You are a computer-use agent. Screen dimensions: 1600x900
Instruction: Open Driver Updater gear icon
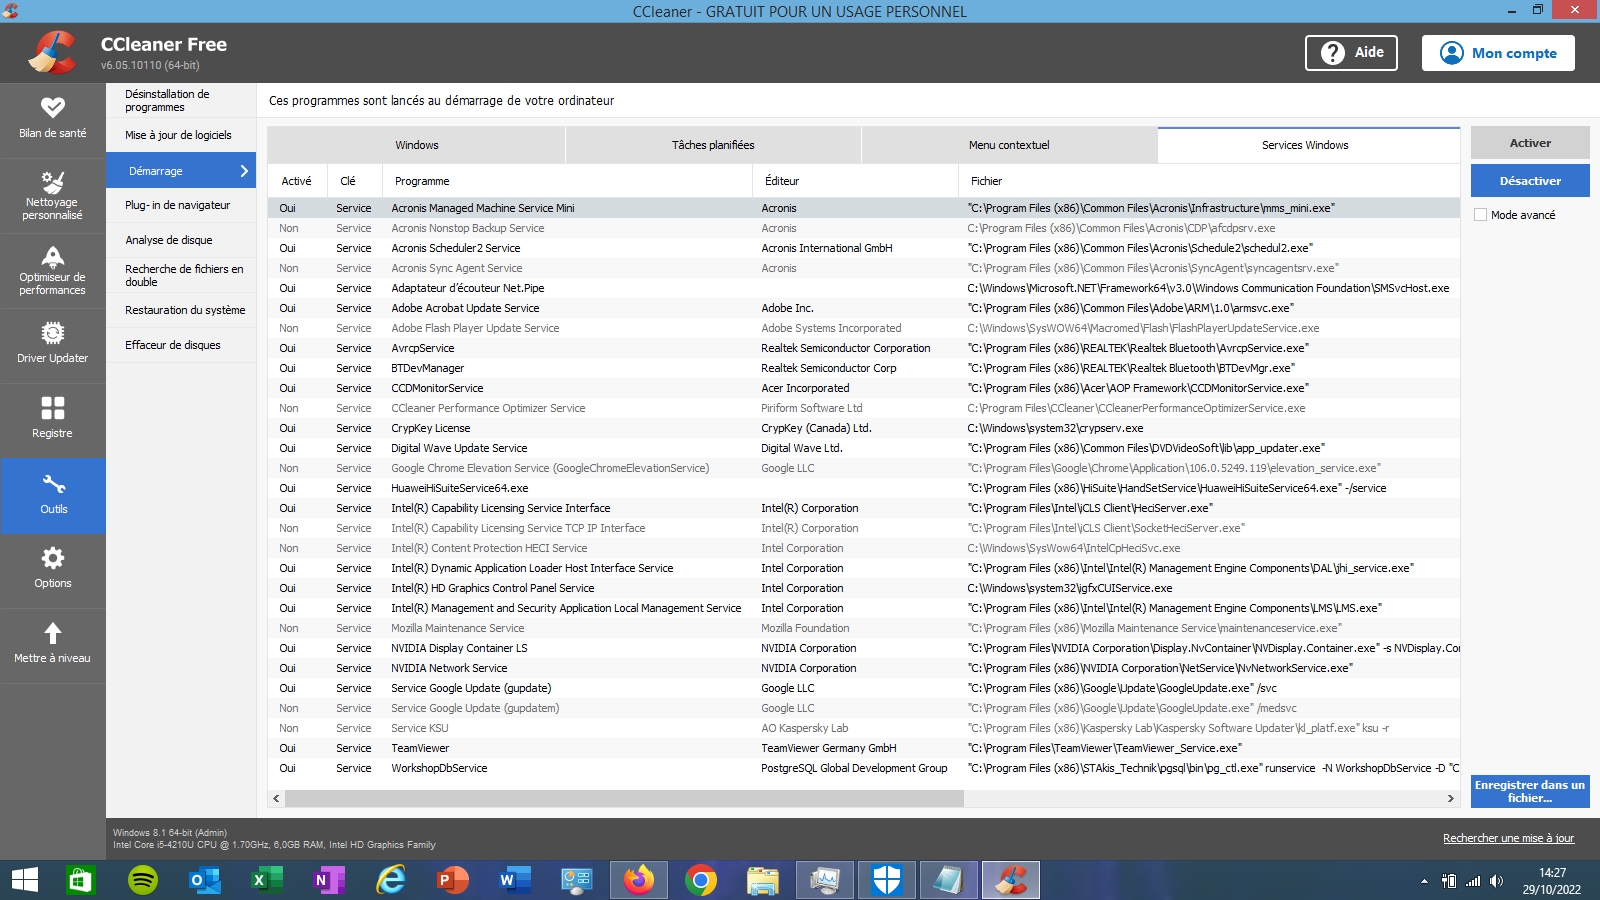[53, 333]
